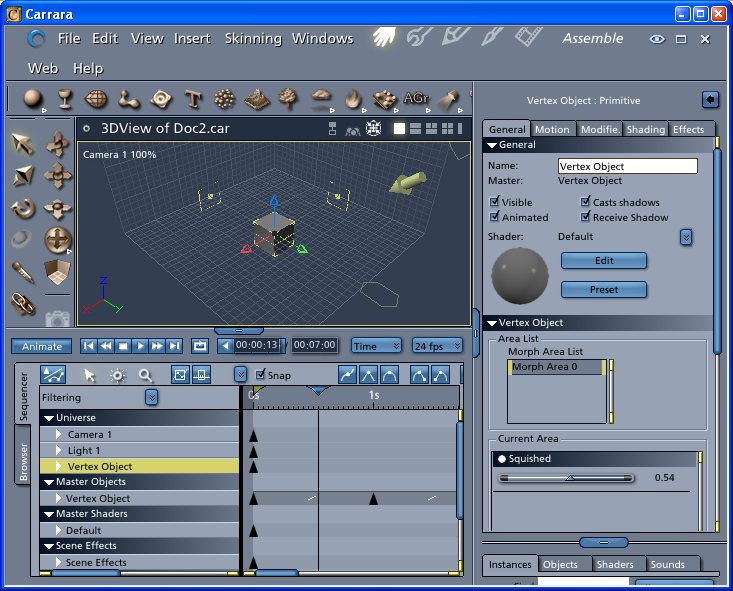
Task: Disable Receive Shadow checkbox
Action: pos(585,216)
